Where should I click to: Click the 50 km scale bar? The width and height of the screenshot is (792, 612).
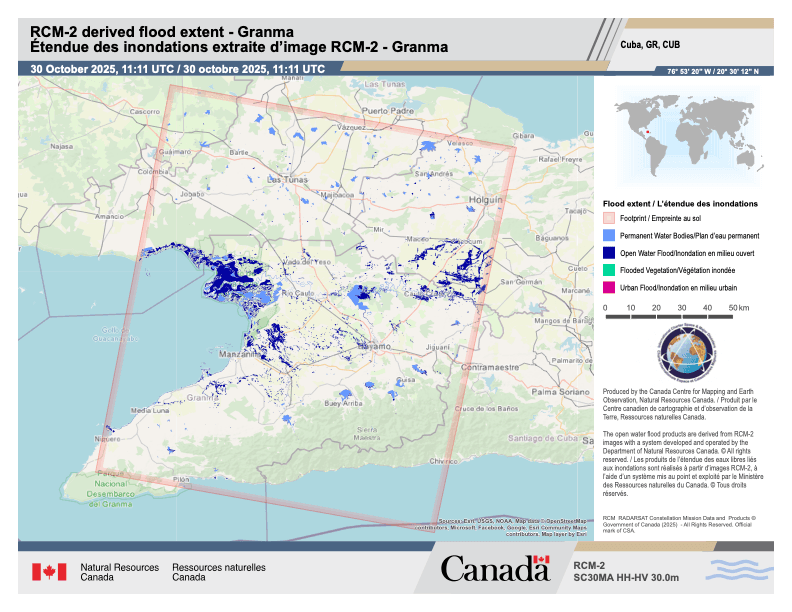tap(675, 316)
